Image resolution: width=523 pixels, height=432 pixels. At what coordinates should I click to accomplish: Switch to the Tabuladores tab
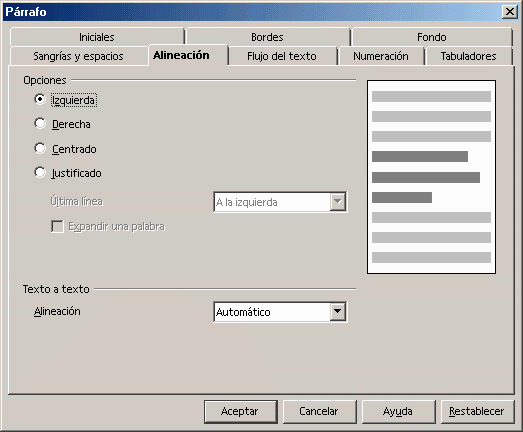point(468,56)
